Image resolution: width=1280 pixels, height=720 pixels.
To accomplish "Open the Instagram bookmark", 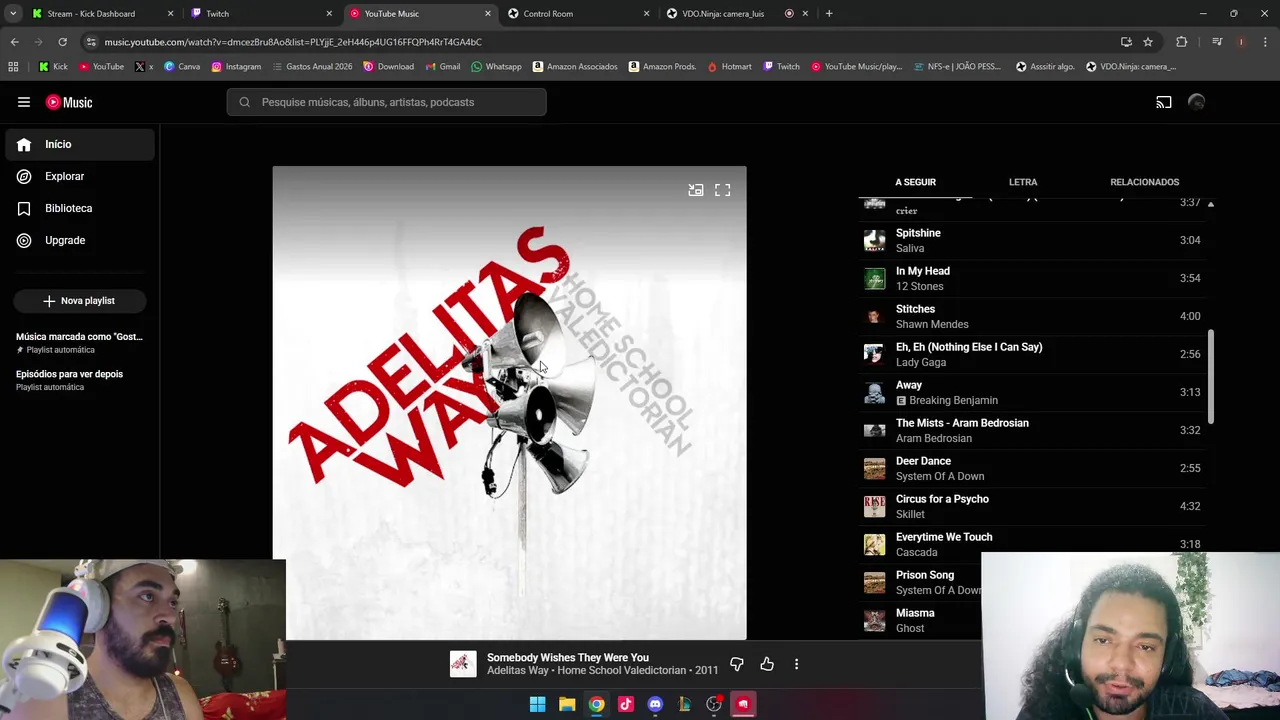I will click(236, 67).
